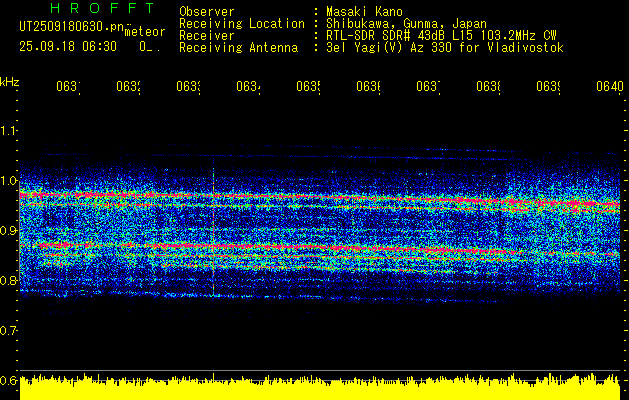
Task: Click the 0638 time axis label
Action: (x=488, y=86)
